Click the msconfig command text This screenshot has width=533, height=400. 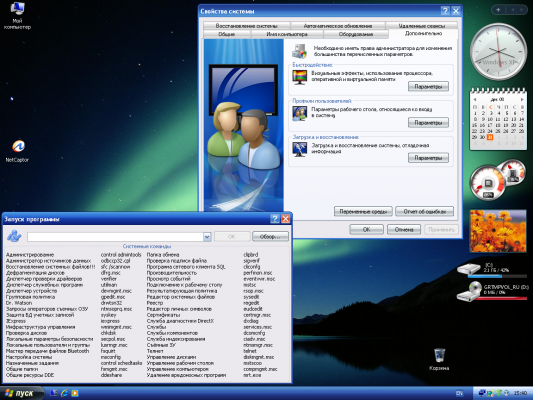111,357
